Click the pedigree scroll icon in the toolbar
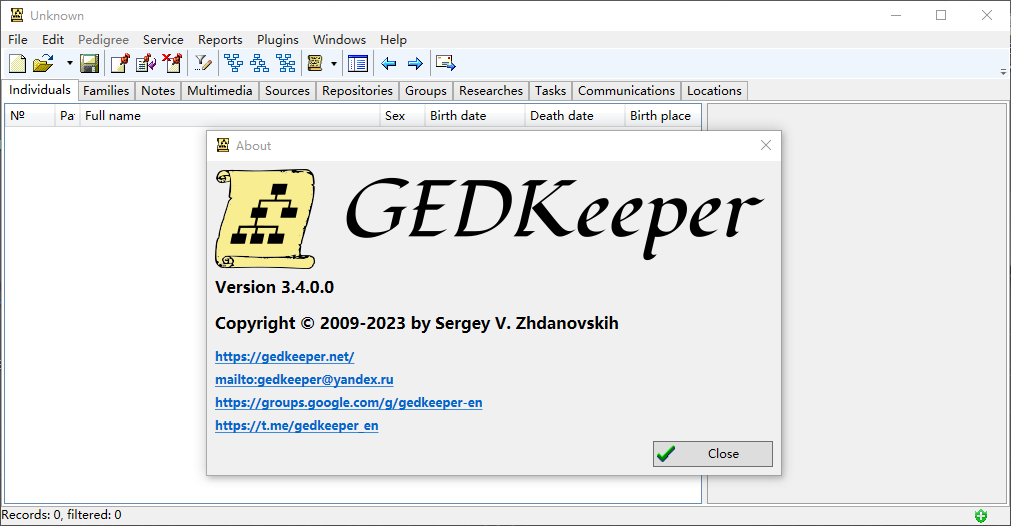Viewport: 1011px width, 526px height. click(x=315, y=63)
